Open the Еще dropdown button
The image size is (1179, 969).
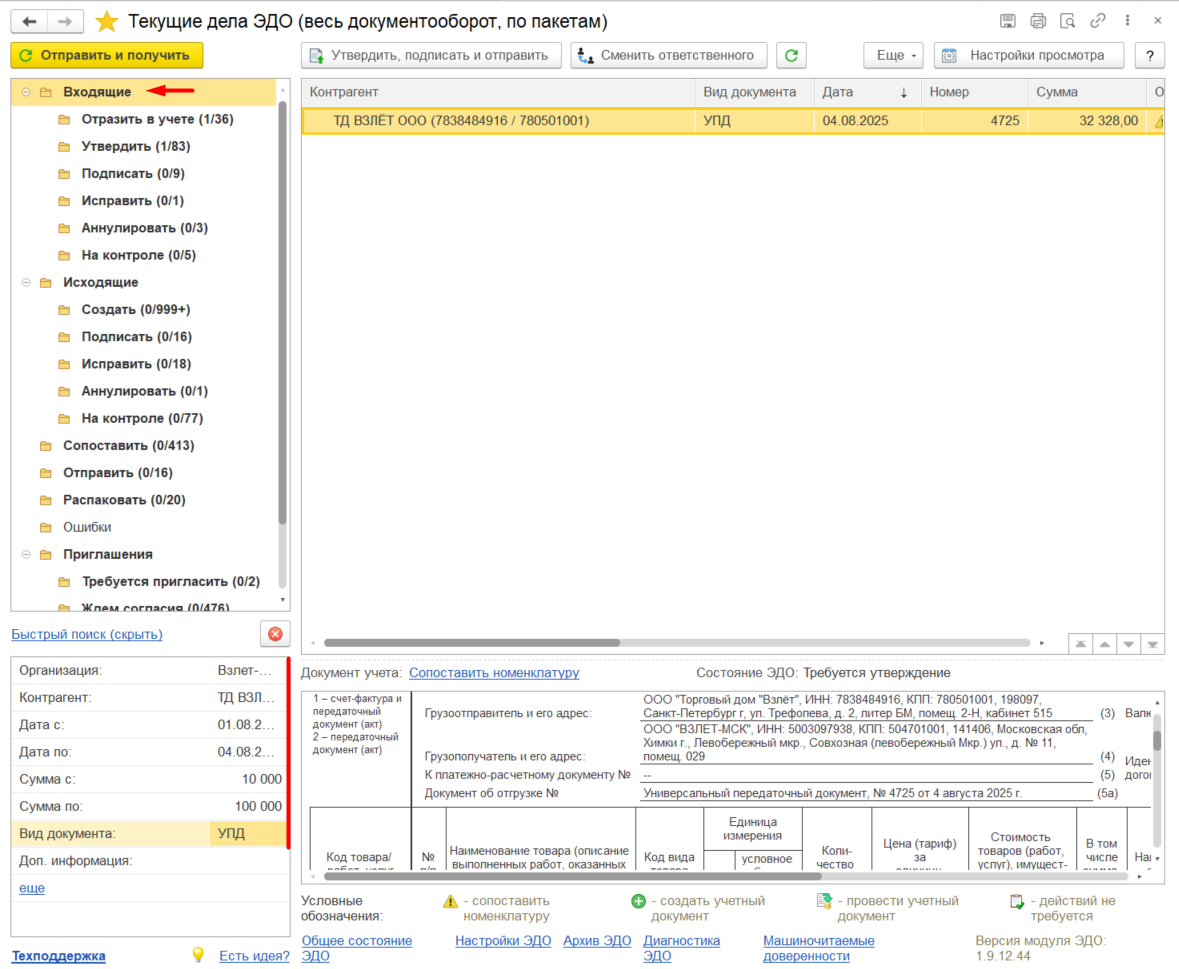(893, 56)
